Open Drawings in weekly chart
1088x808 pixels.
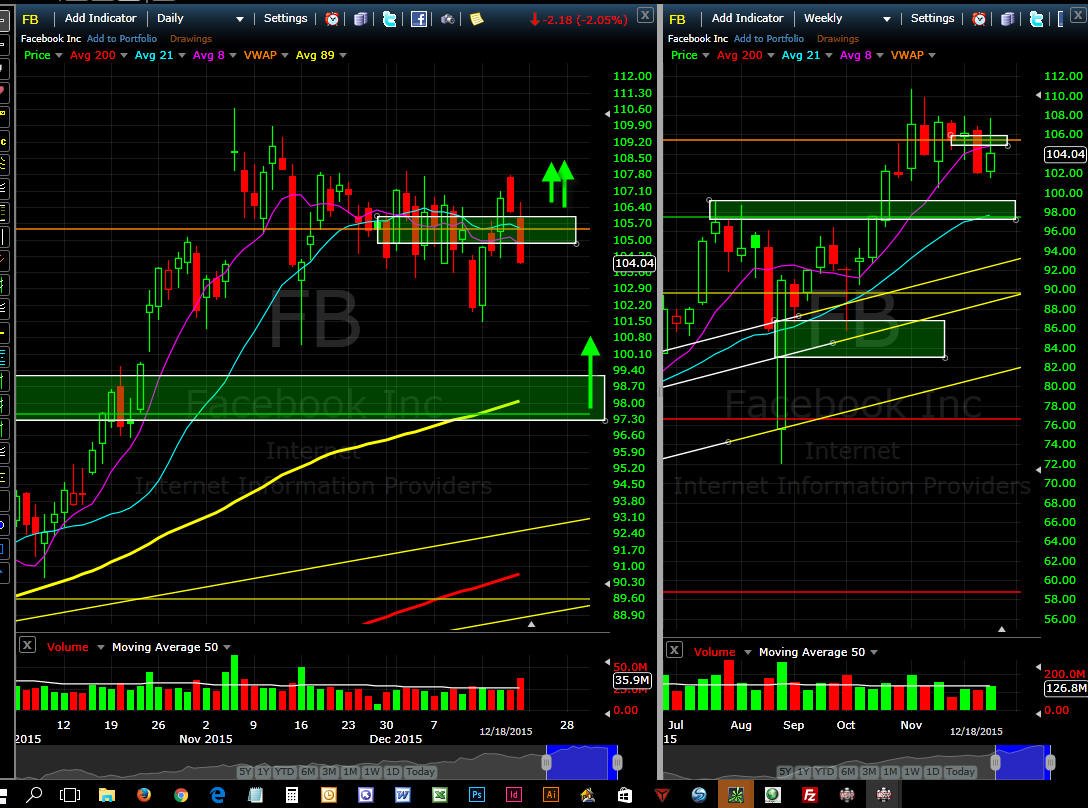(x=838, y=39)
